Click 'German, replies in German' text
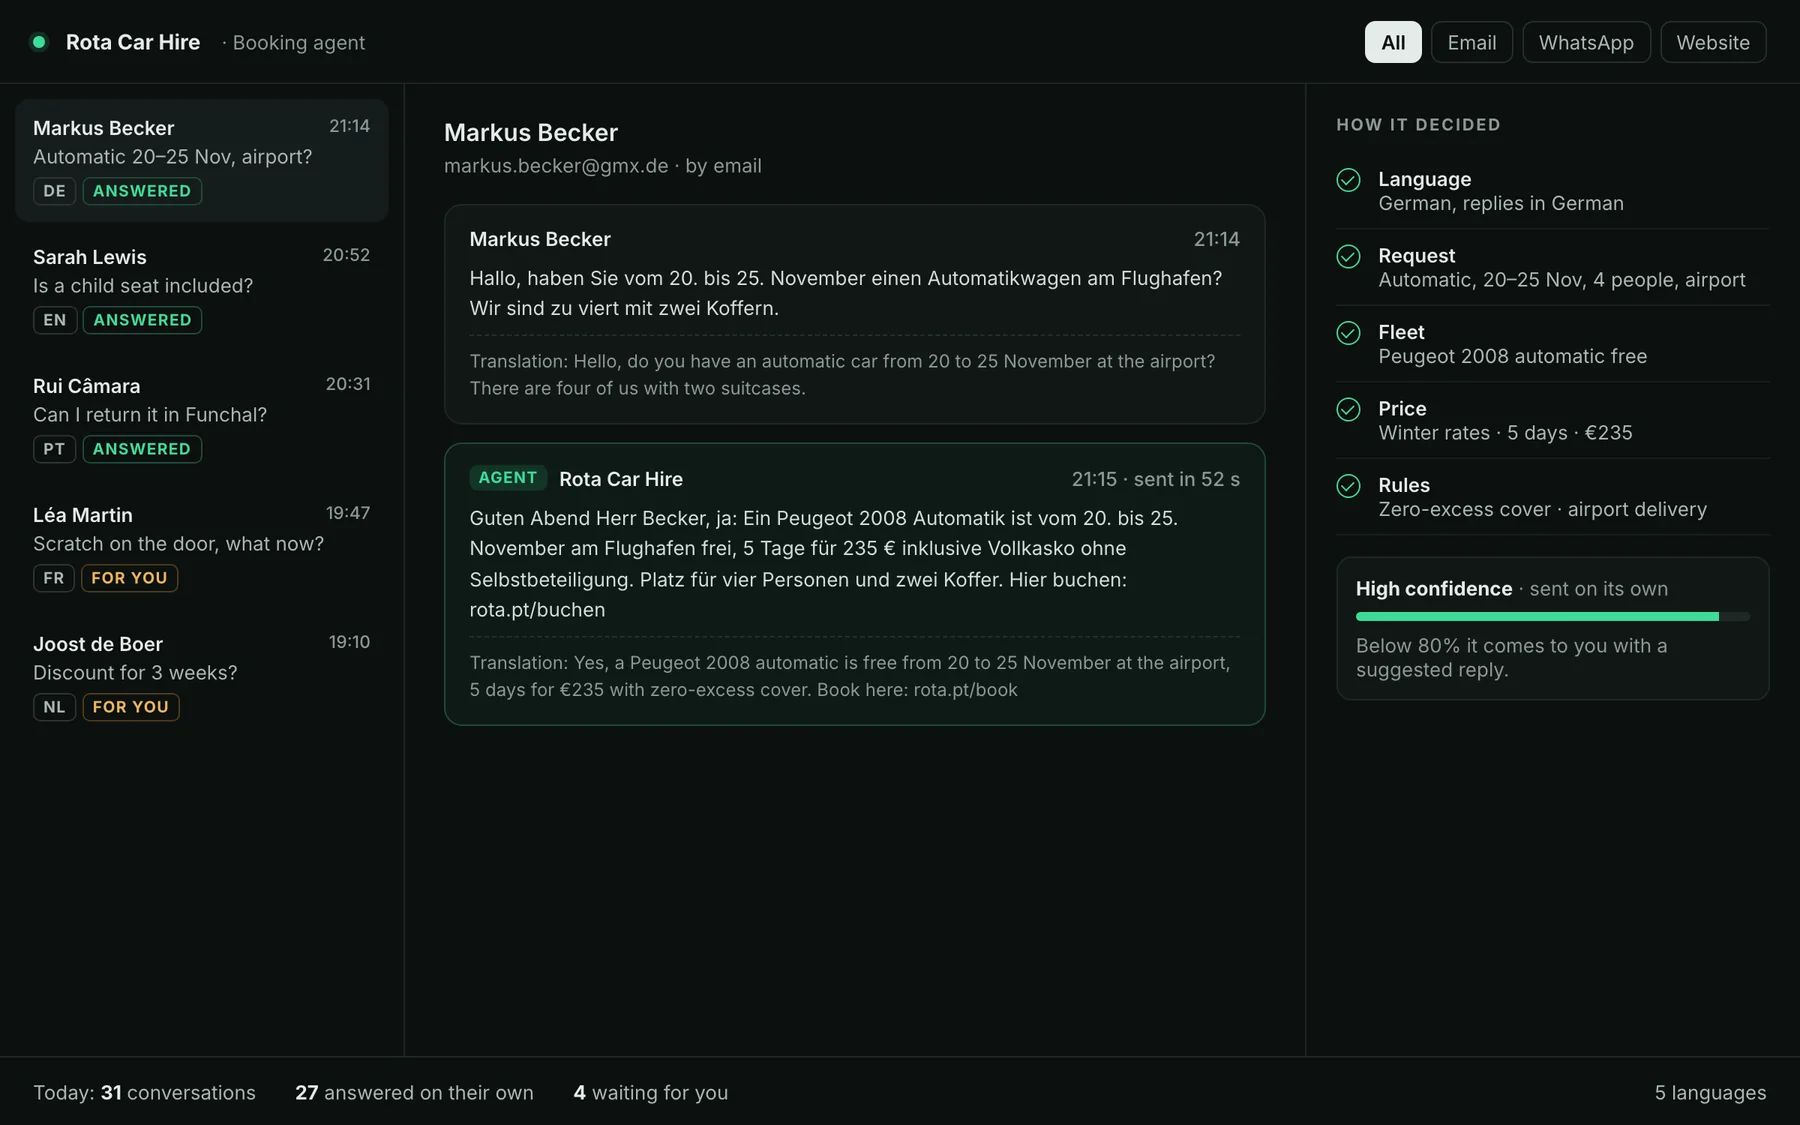The image size is (1800, 1125). click(x=1501, y=204)
